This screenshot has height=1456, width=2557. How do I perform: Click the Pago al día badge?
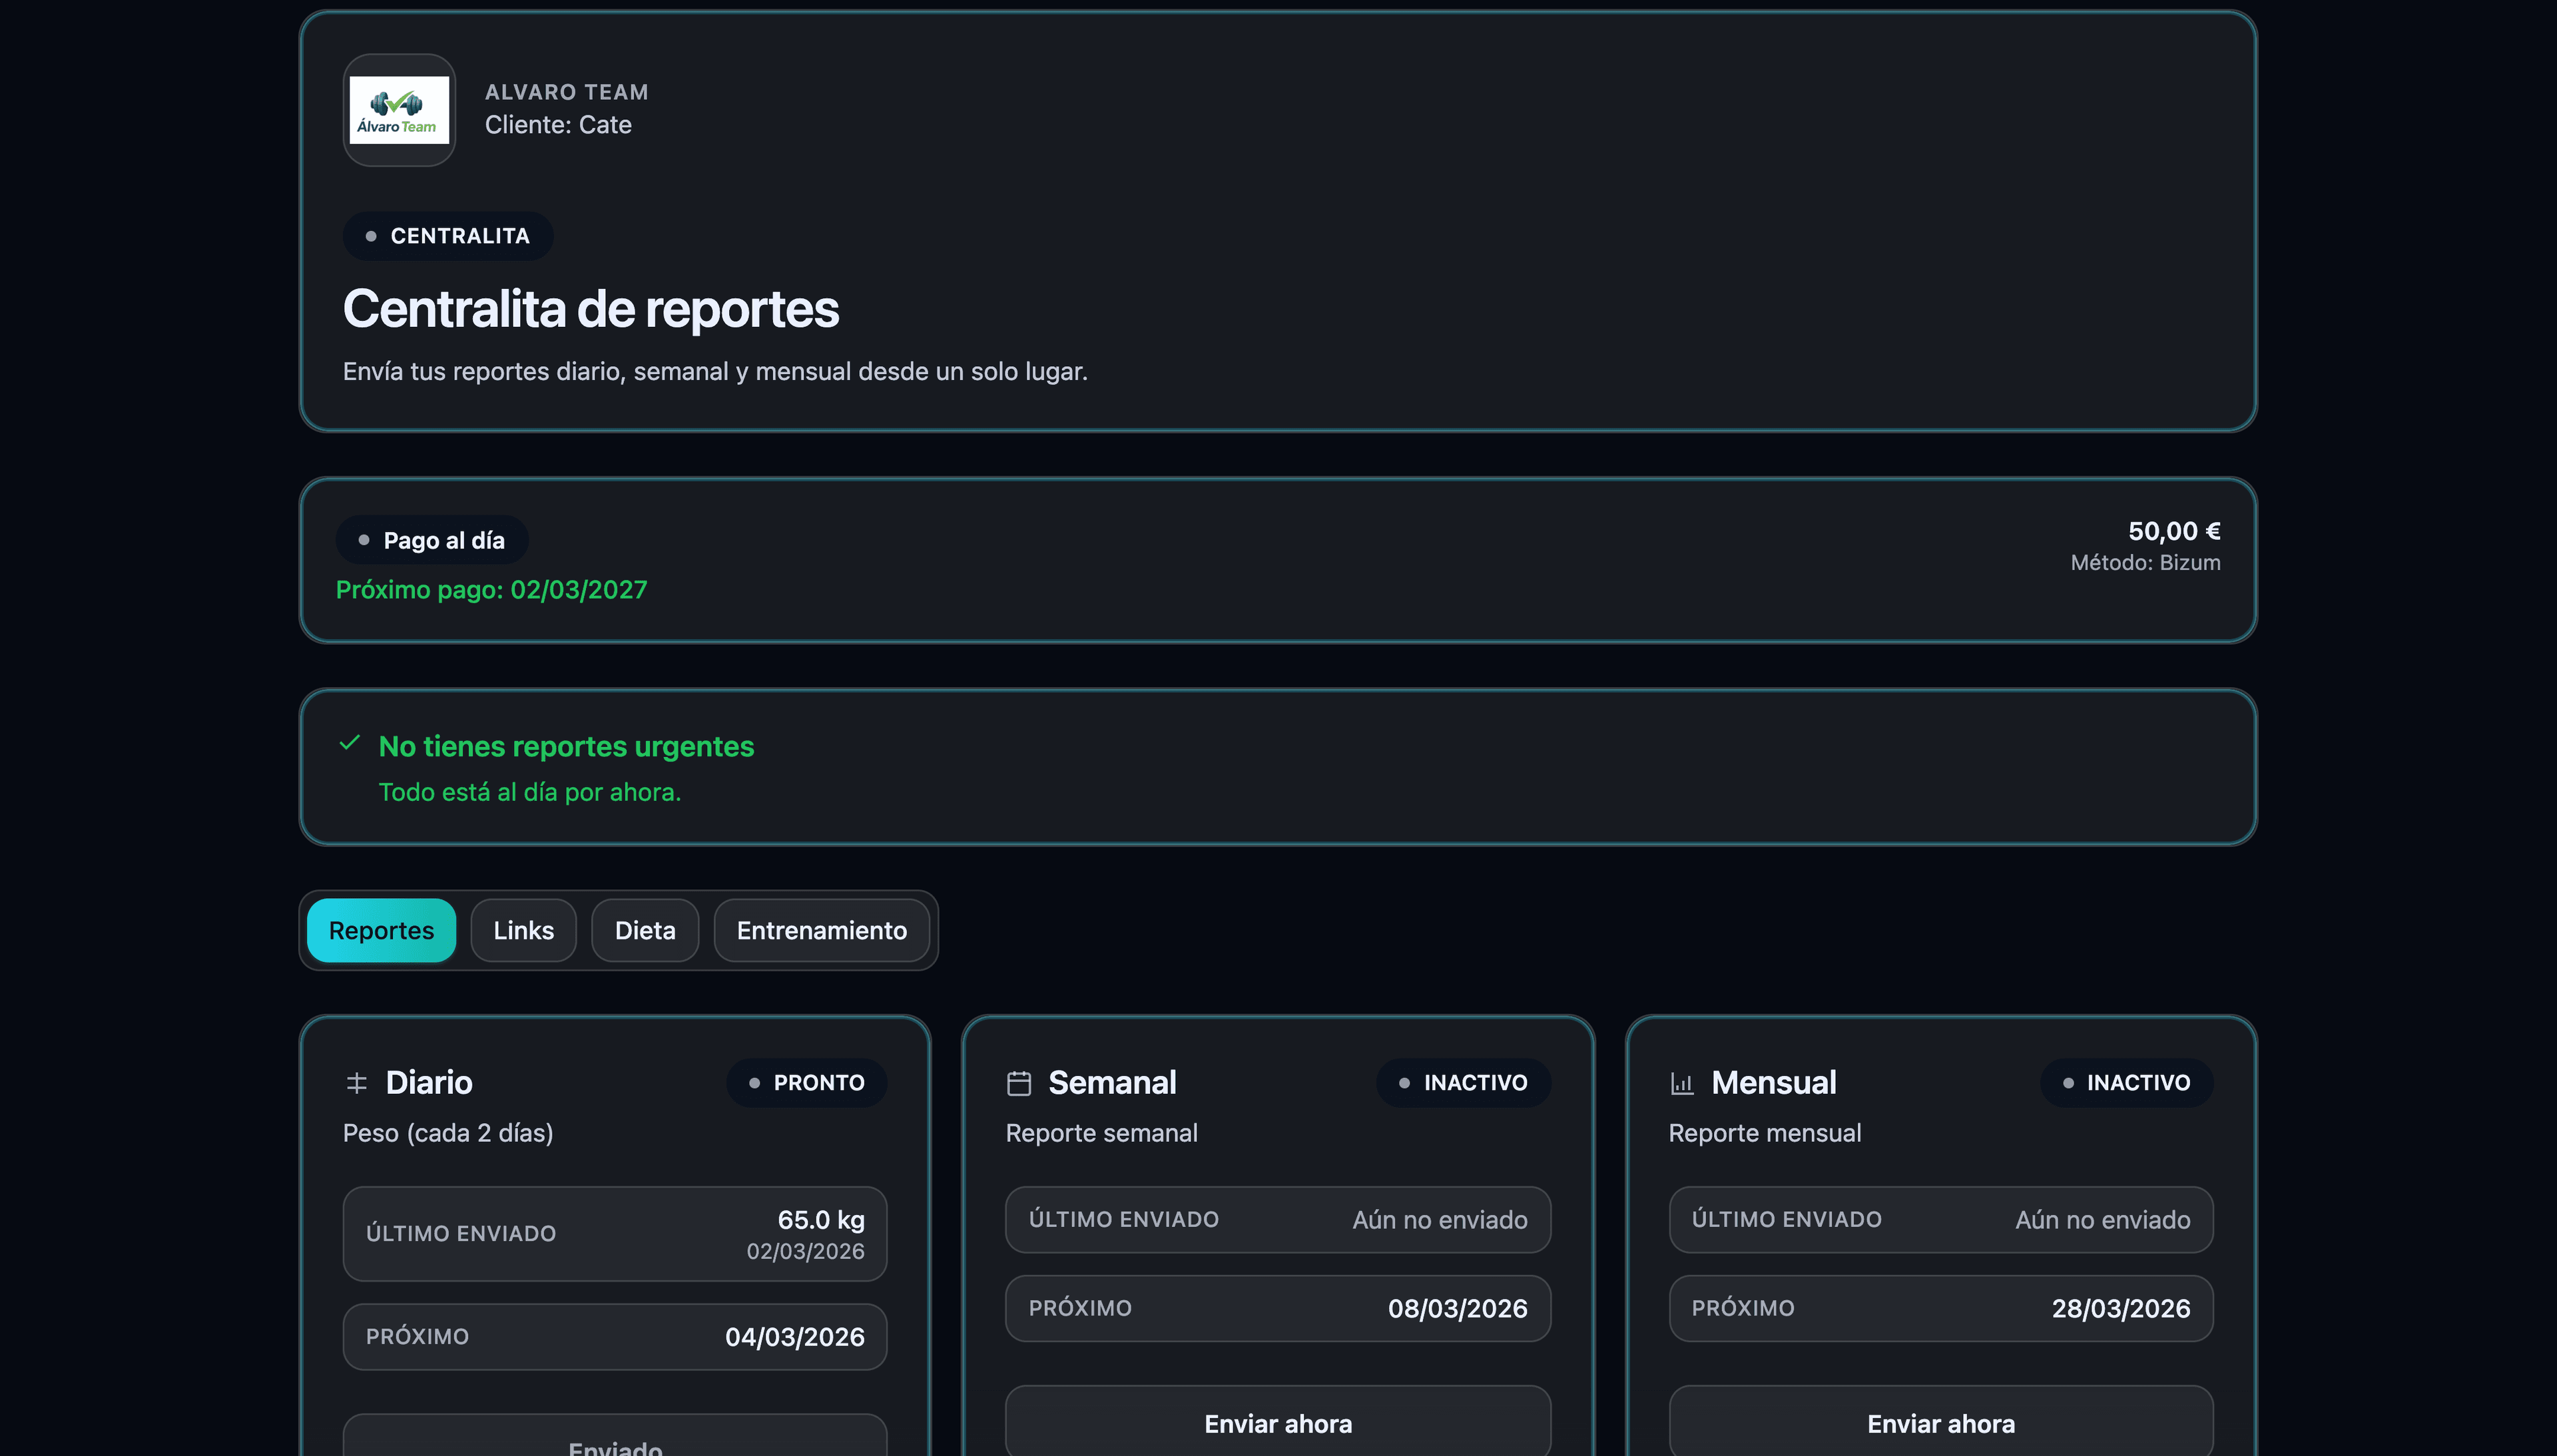coord(431,540)
